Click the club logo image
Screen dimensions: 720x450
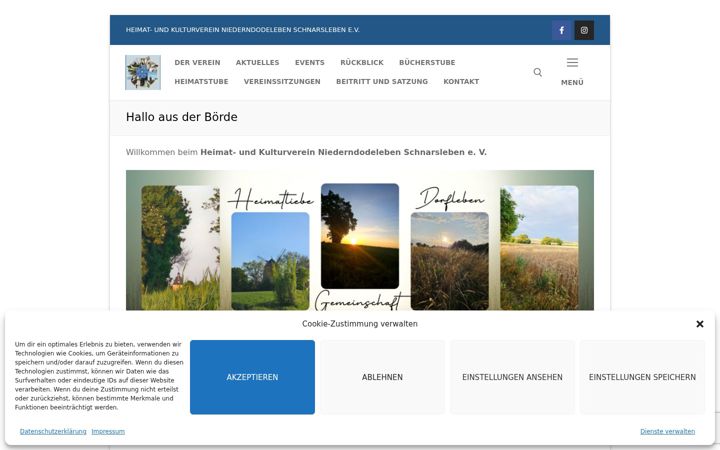pyautogui.click(x=143, y=72)
